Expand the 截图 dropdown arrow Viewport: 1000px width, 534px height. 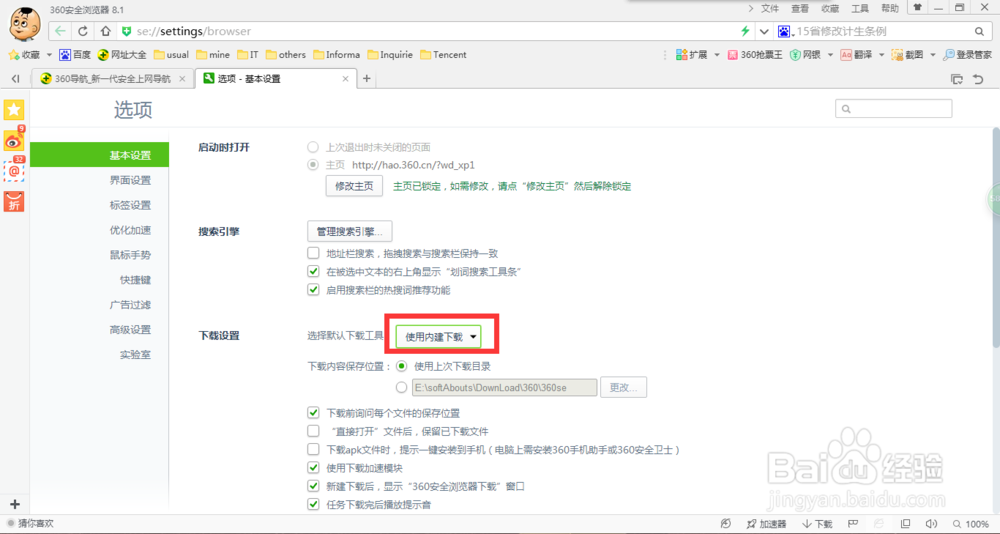coord(933,55)
